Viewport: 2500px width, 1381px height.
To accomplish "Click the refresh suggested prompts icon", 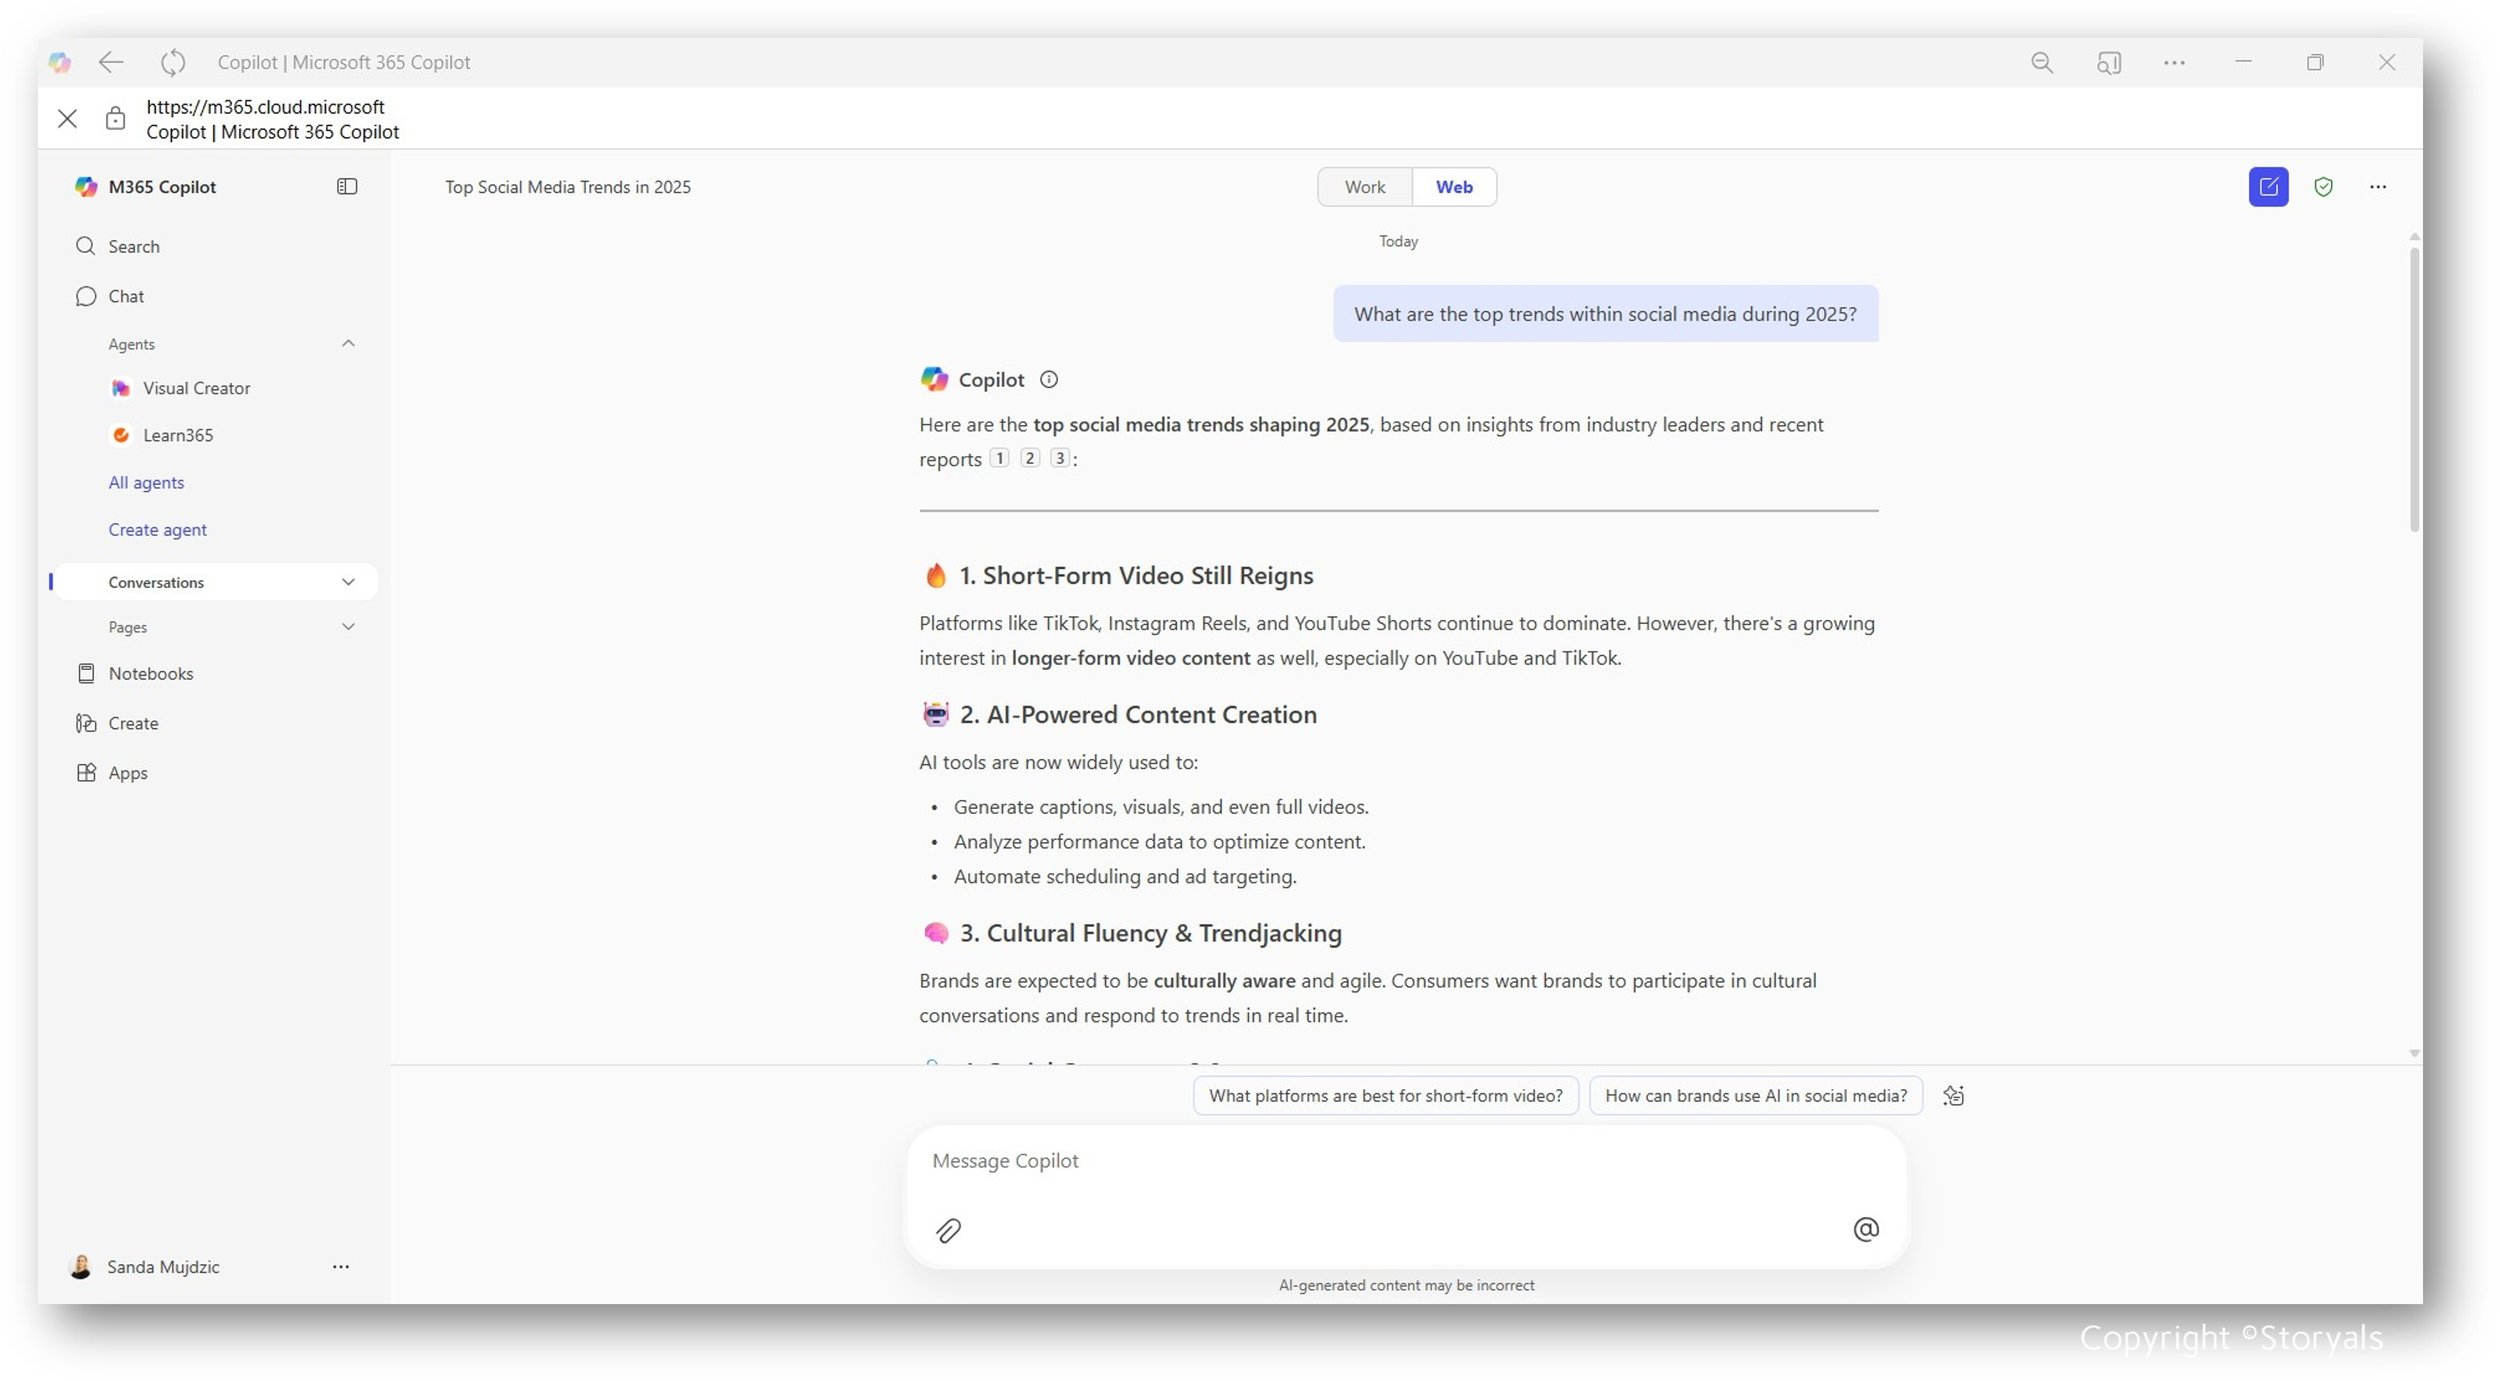I will [1953, 1095].
